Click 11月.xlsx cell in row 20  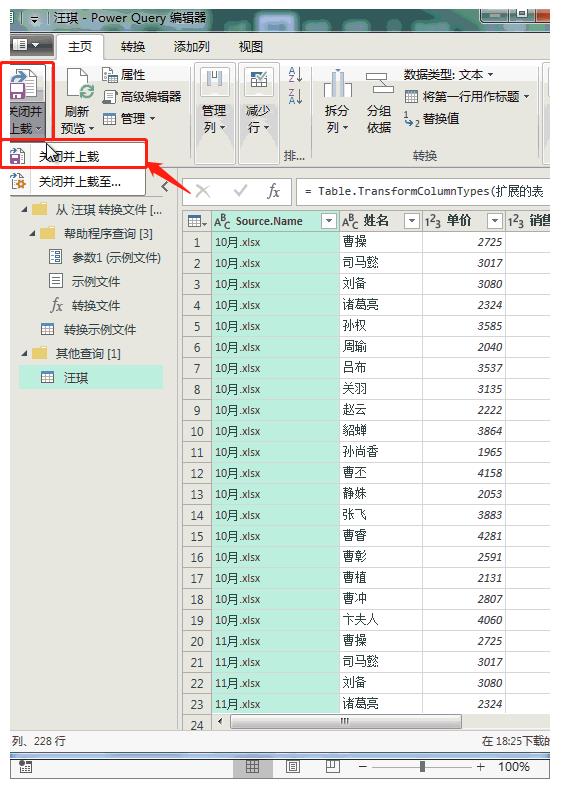pyautogui.click(x=275, y=641)
